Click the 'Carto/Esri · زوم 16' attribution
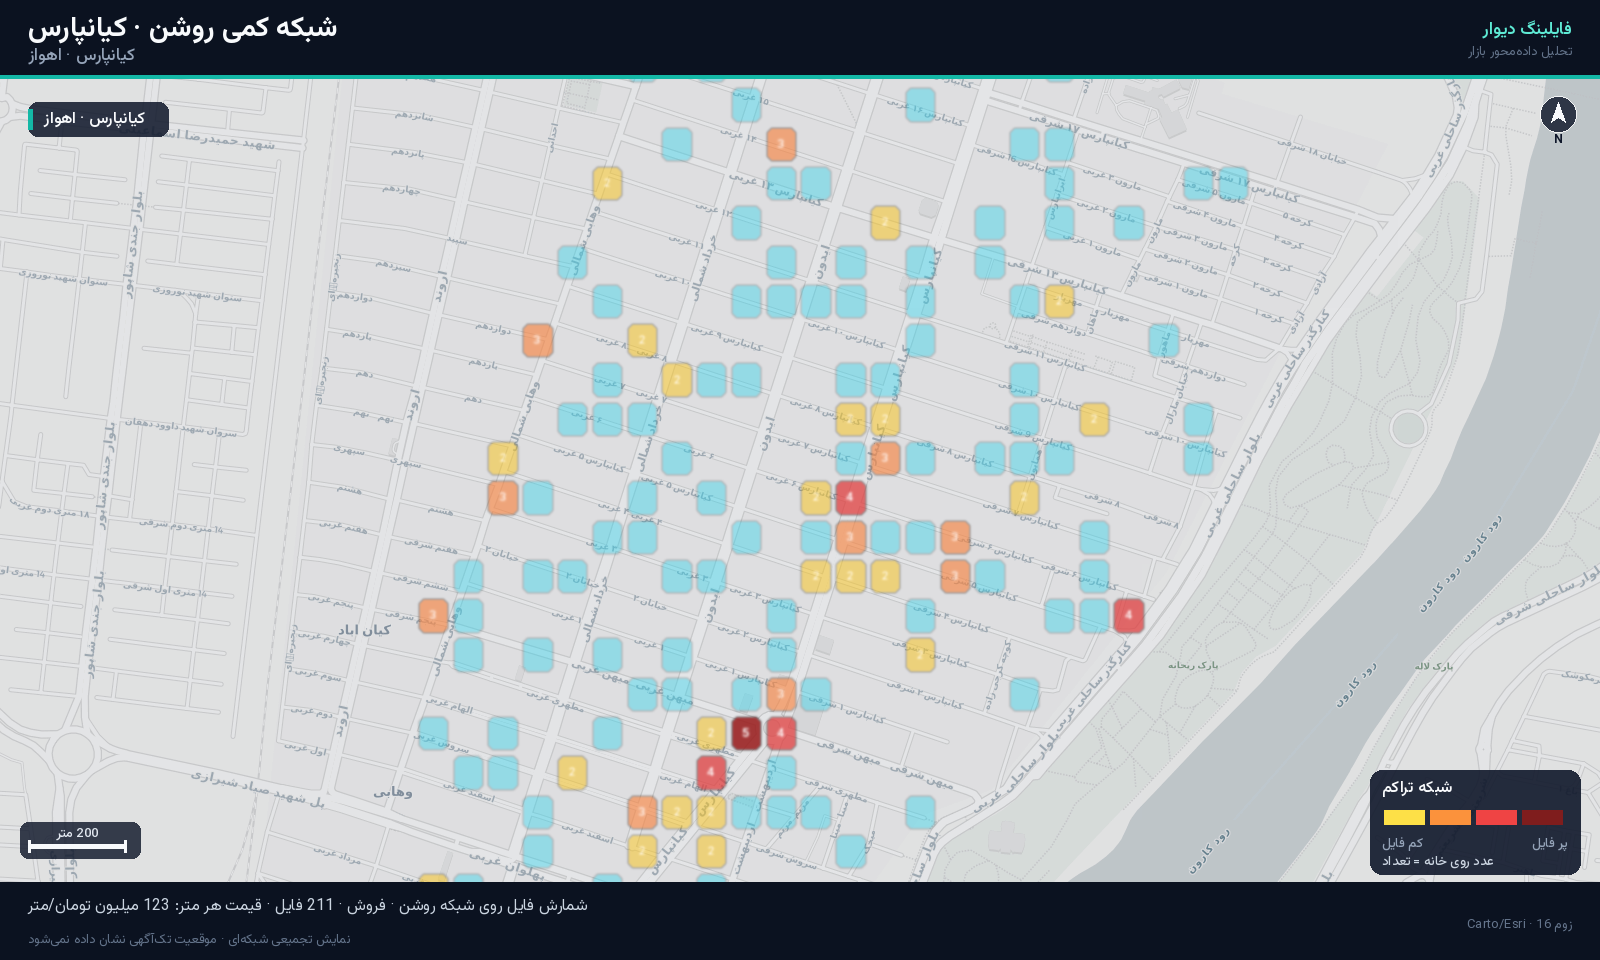This screenshot has height=960, width=1600. (x=1520, y=924)
